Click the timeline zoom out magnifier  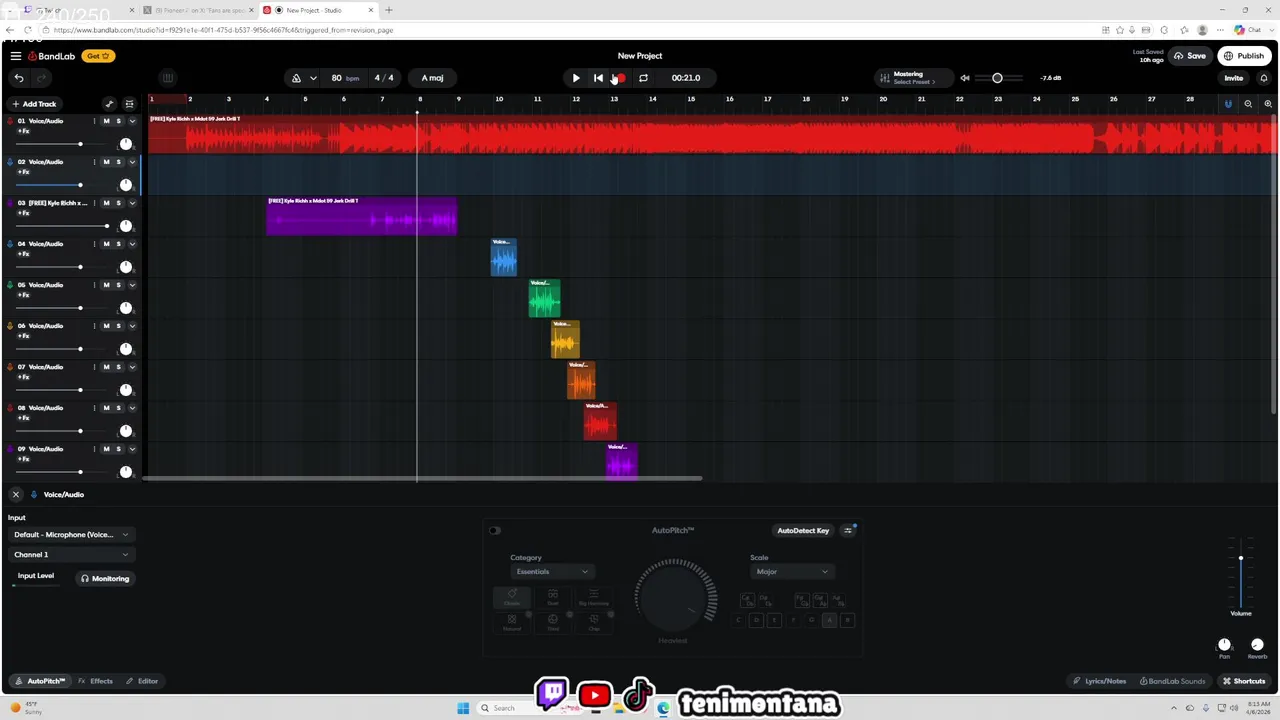pyautogui.click(x=1248, y=104)
